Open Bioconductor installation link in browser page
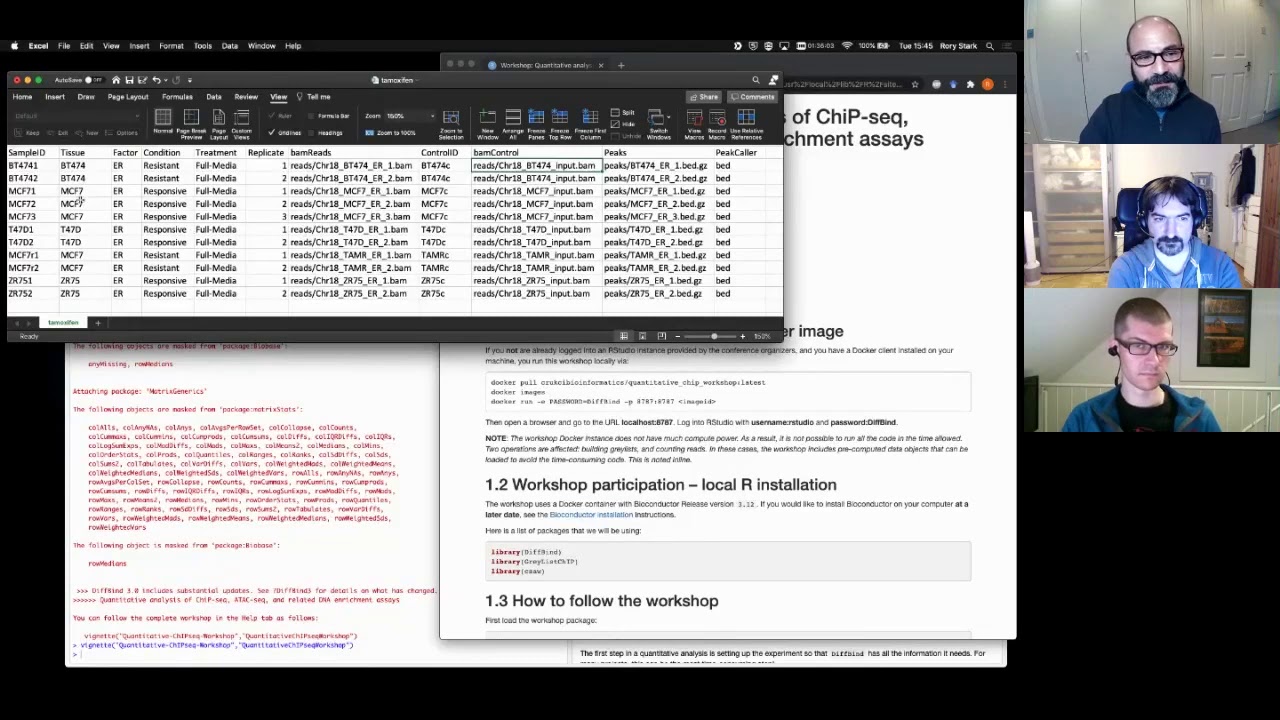 click(591, 515)
